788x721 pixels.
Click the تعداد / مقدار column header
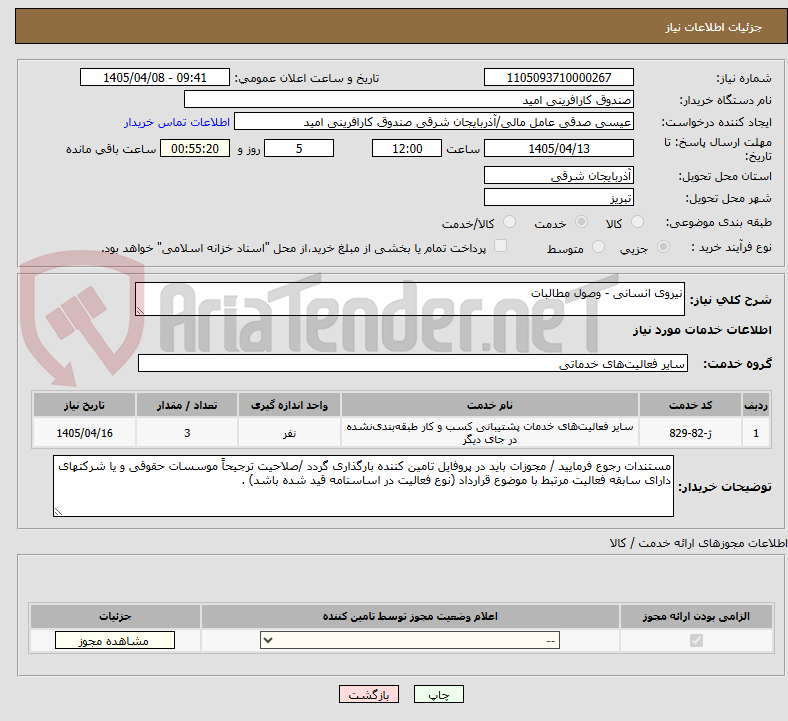pos(186,405)
